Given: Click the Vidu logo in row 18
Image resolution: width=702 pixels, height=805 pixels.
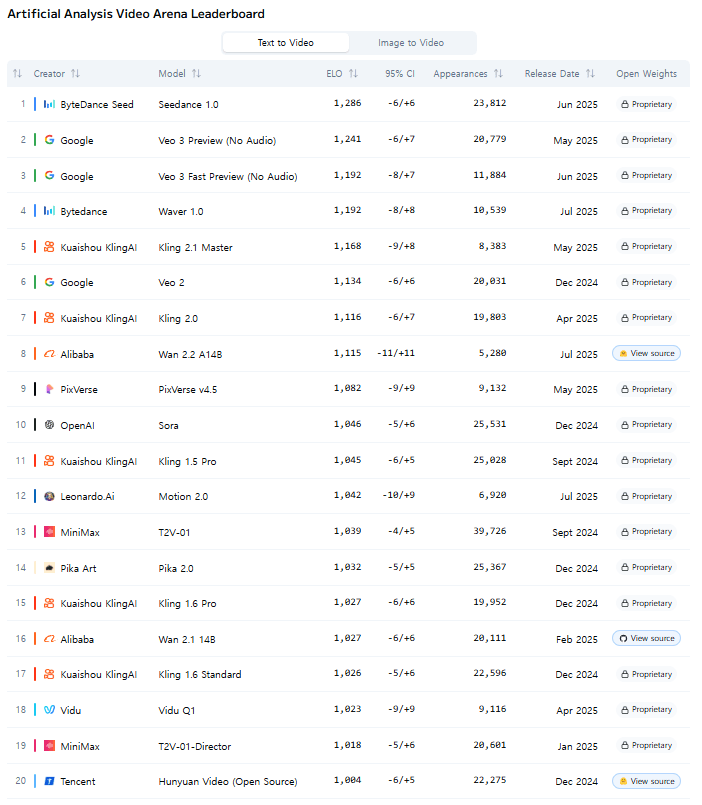Looking at the screenshot, I should point(49,710).
